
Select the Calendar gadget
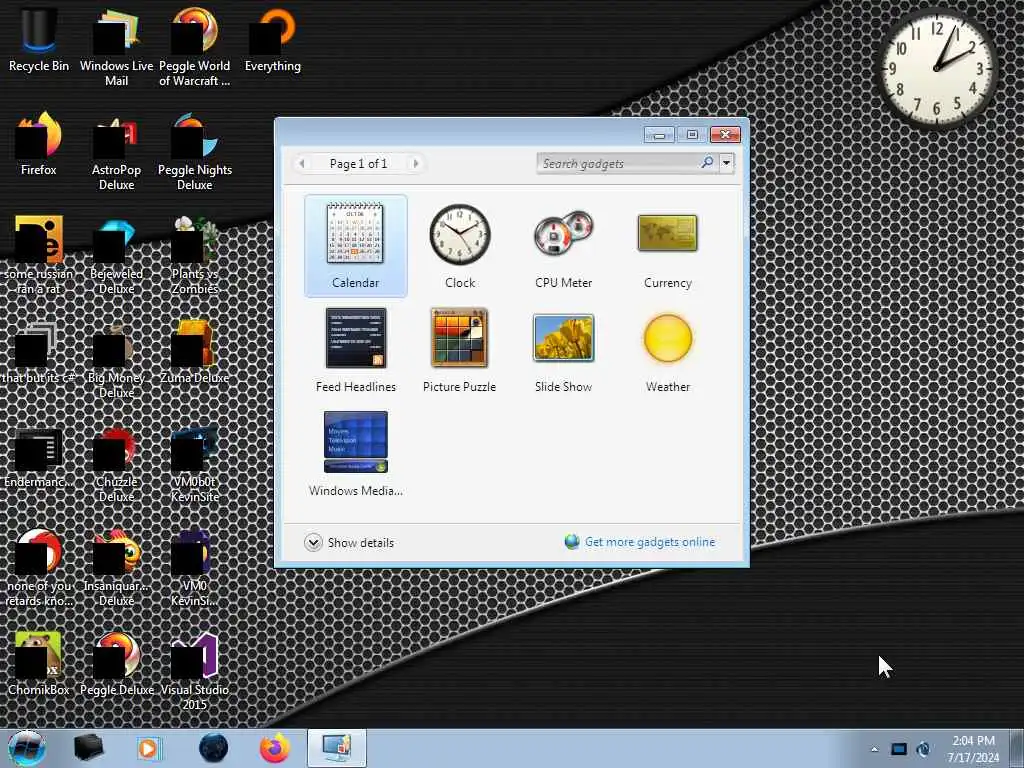point(355,246)
